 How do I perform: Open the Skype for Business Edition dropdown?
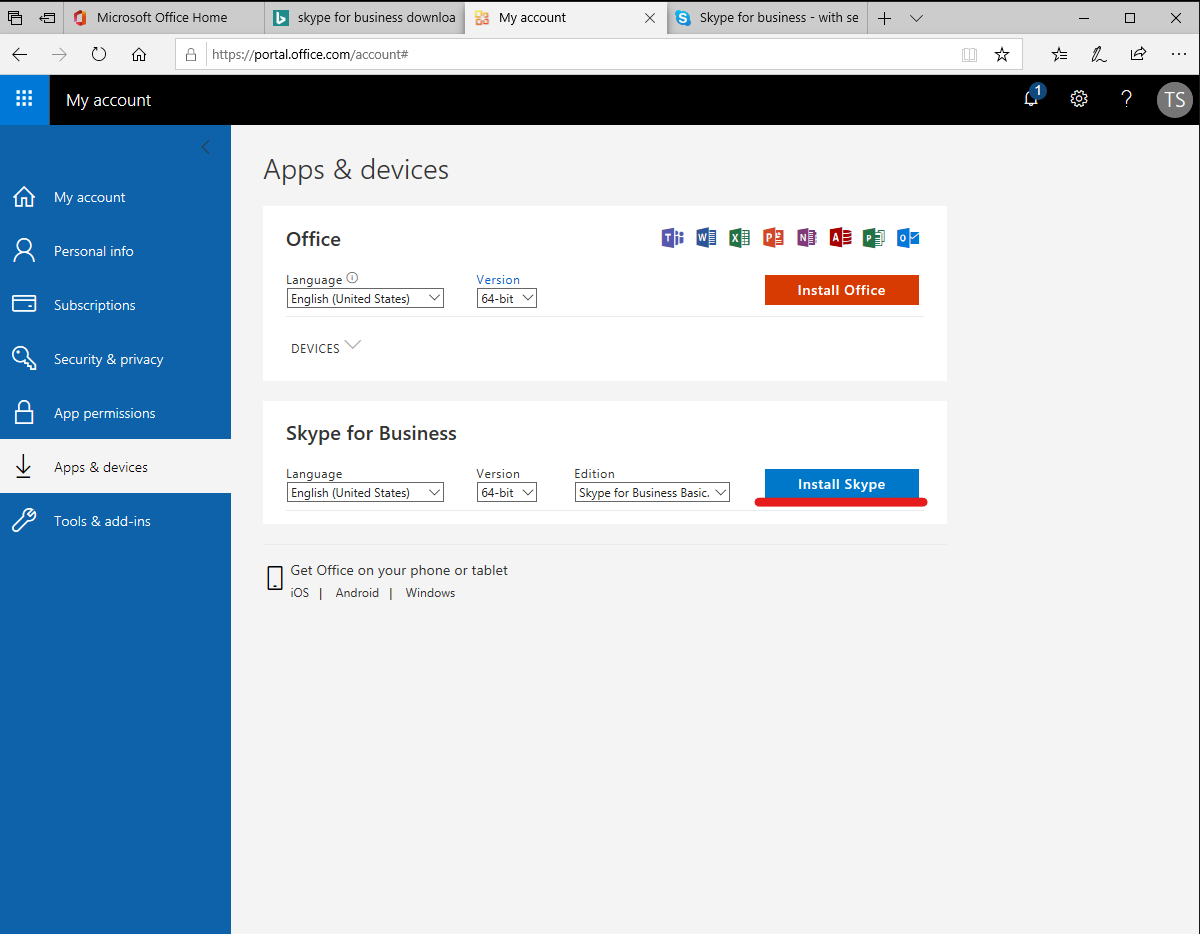(x=651, y=491)
